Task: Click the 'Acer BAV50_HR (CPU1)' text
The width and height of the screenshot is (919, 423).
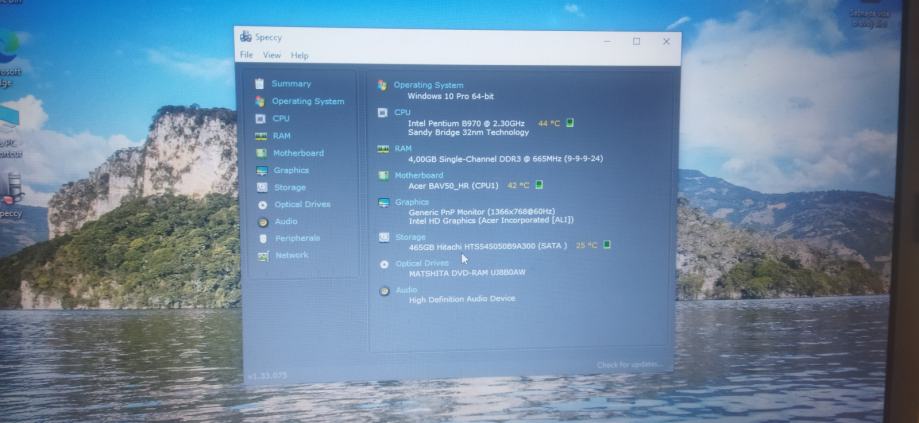Action: pos(454,186)
